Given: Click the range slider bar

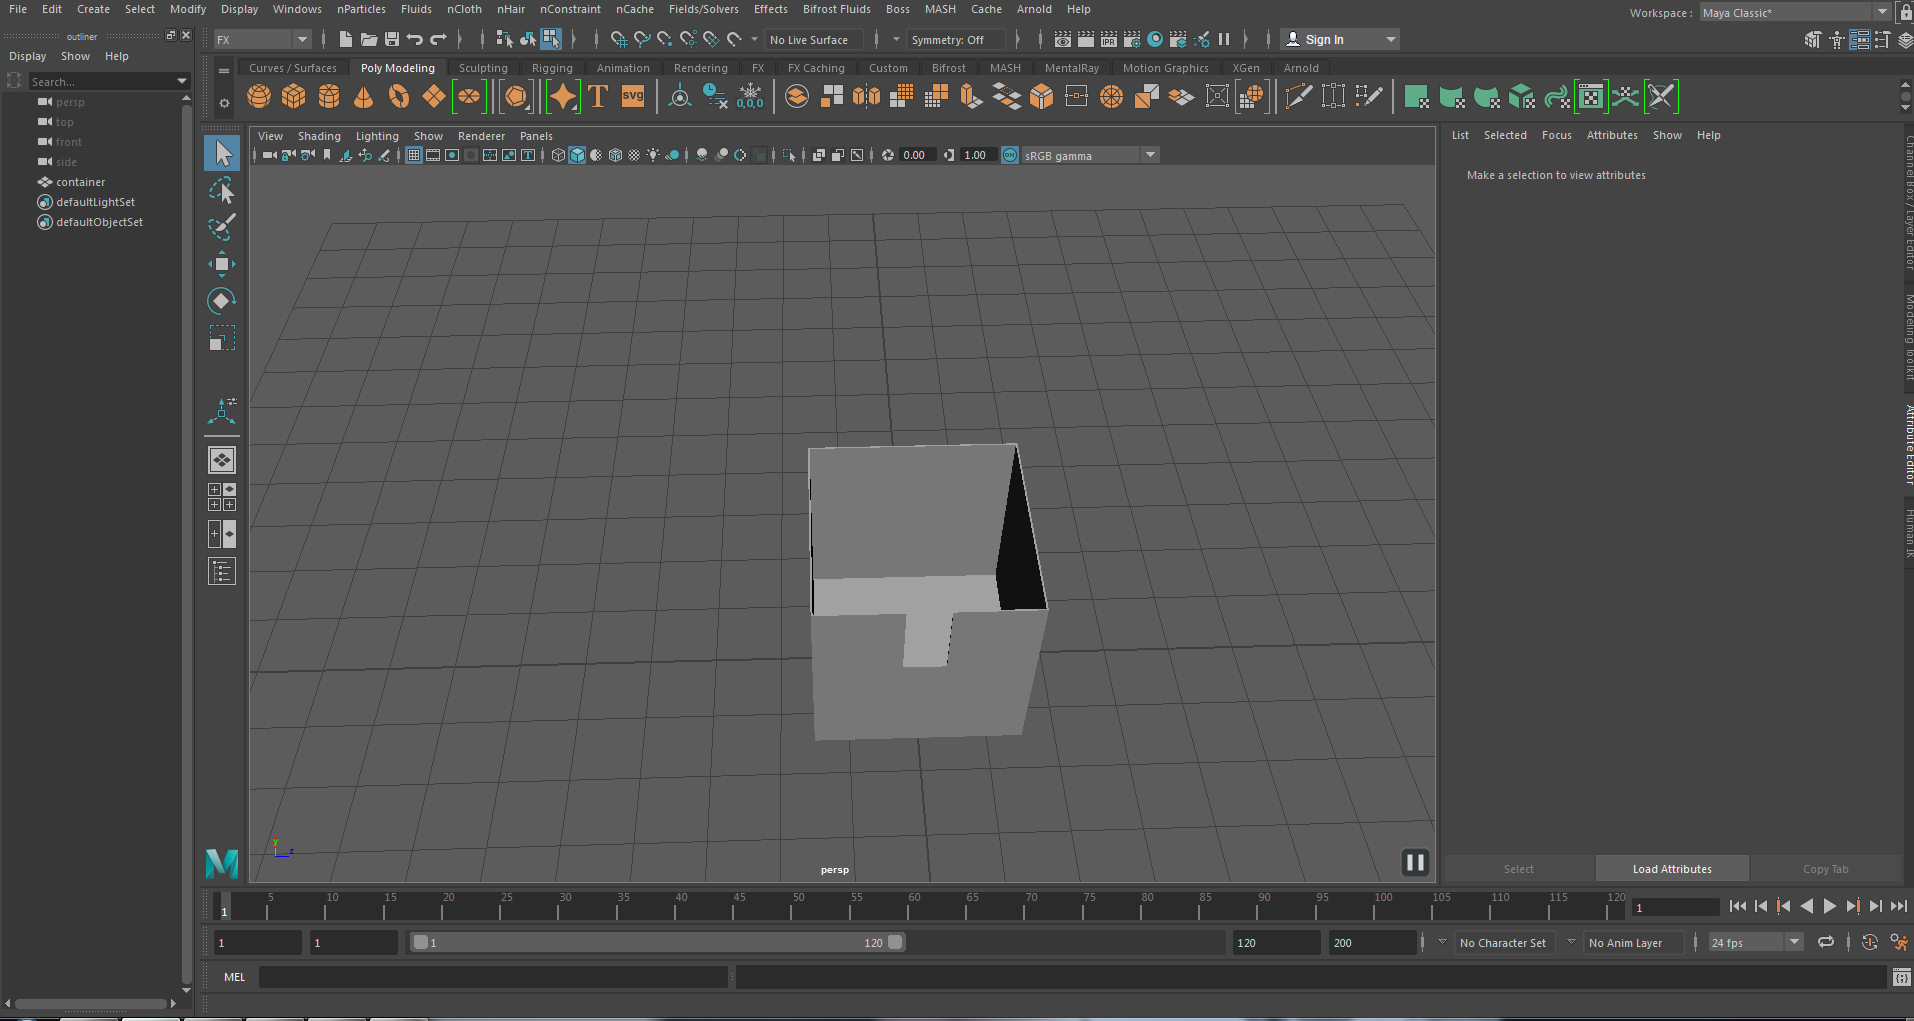Looking at the screenshot, I should (x=658, y=942).
